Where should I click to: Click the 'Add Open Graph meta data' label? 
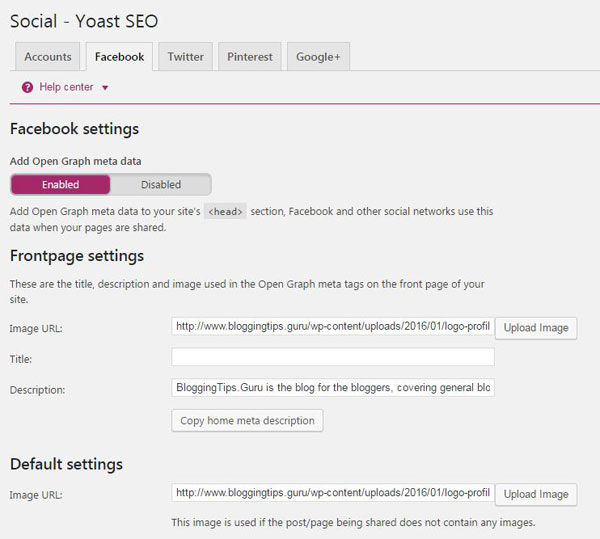(x=75, y=161)
